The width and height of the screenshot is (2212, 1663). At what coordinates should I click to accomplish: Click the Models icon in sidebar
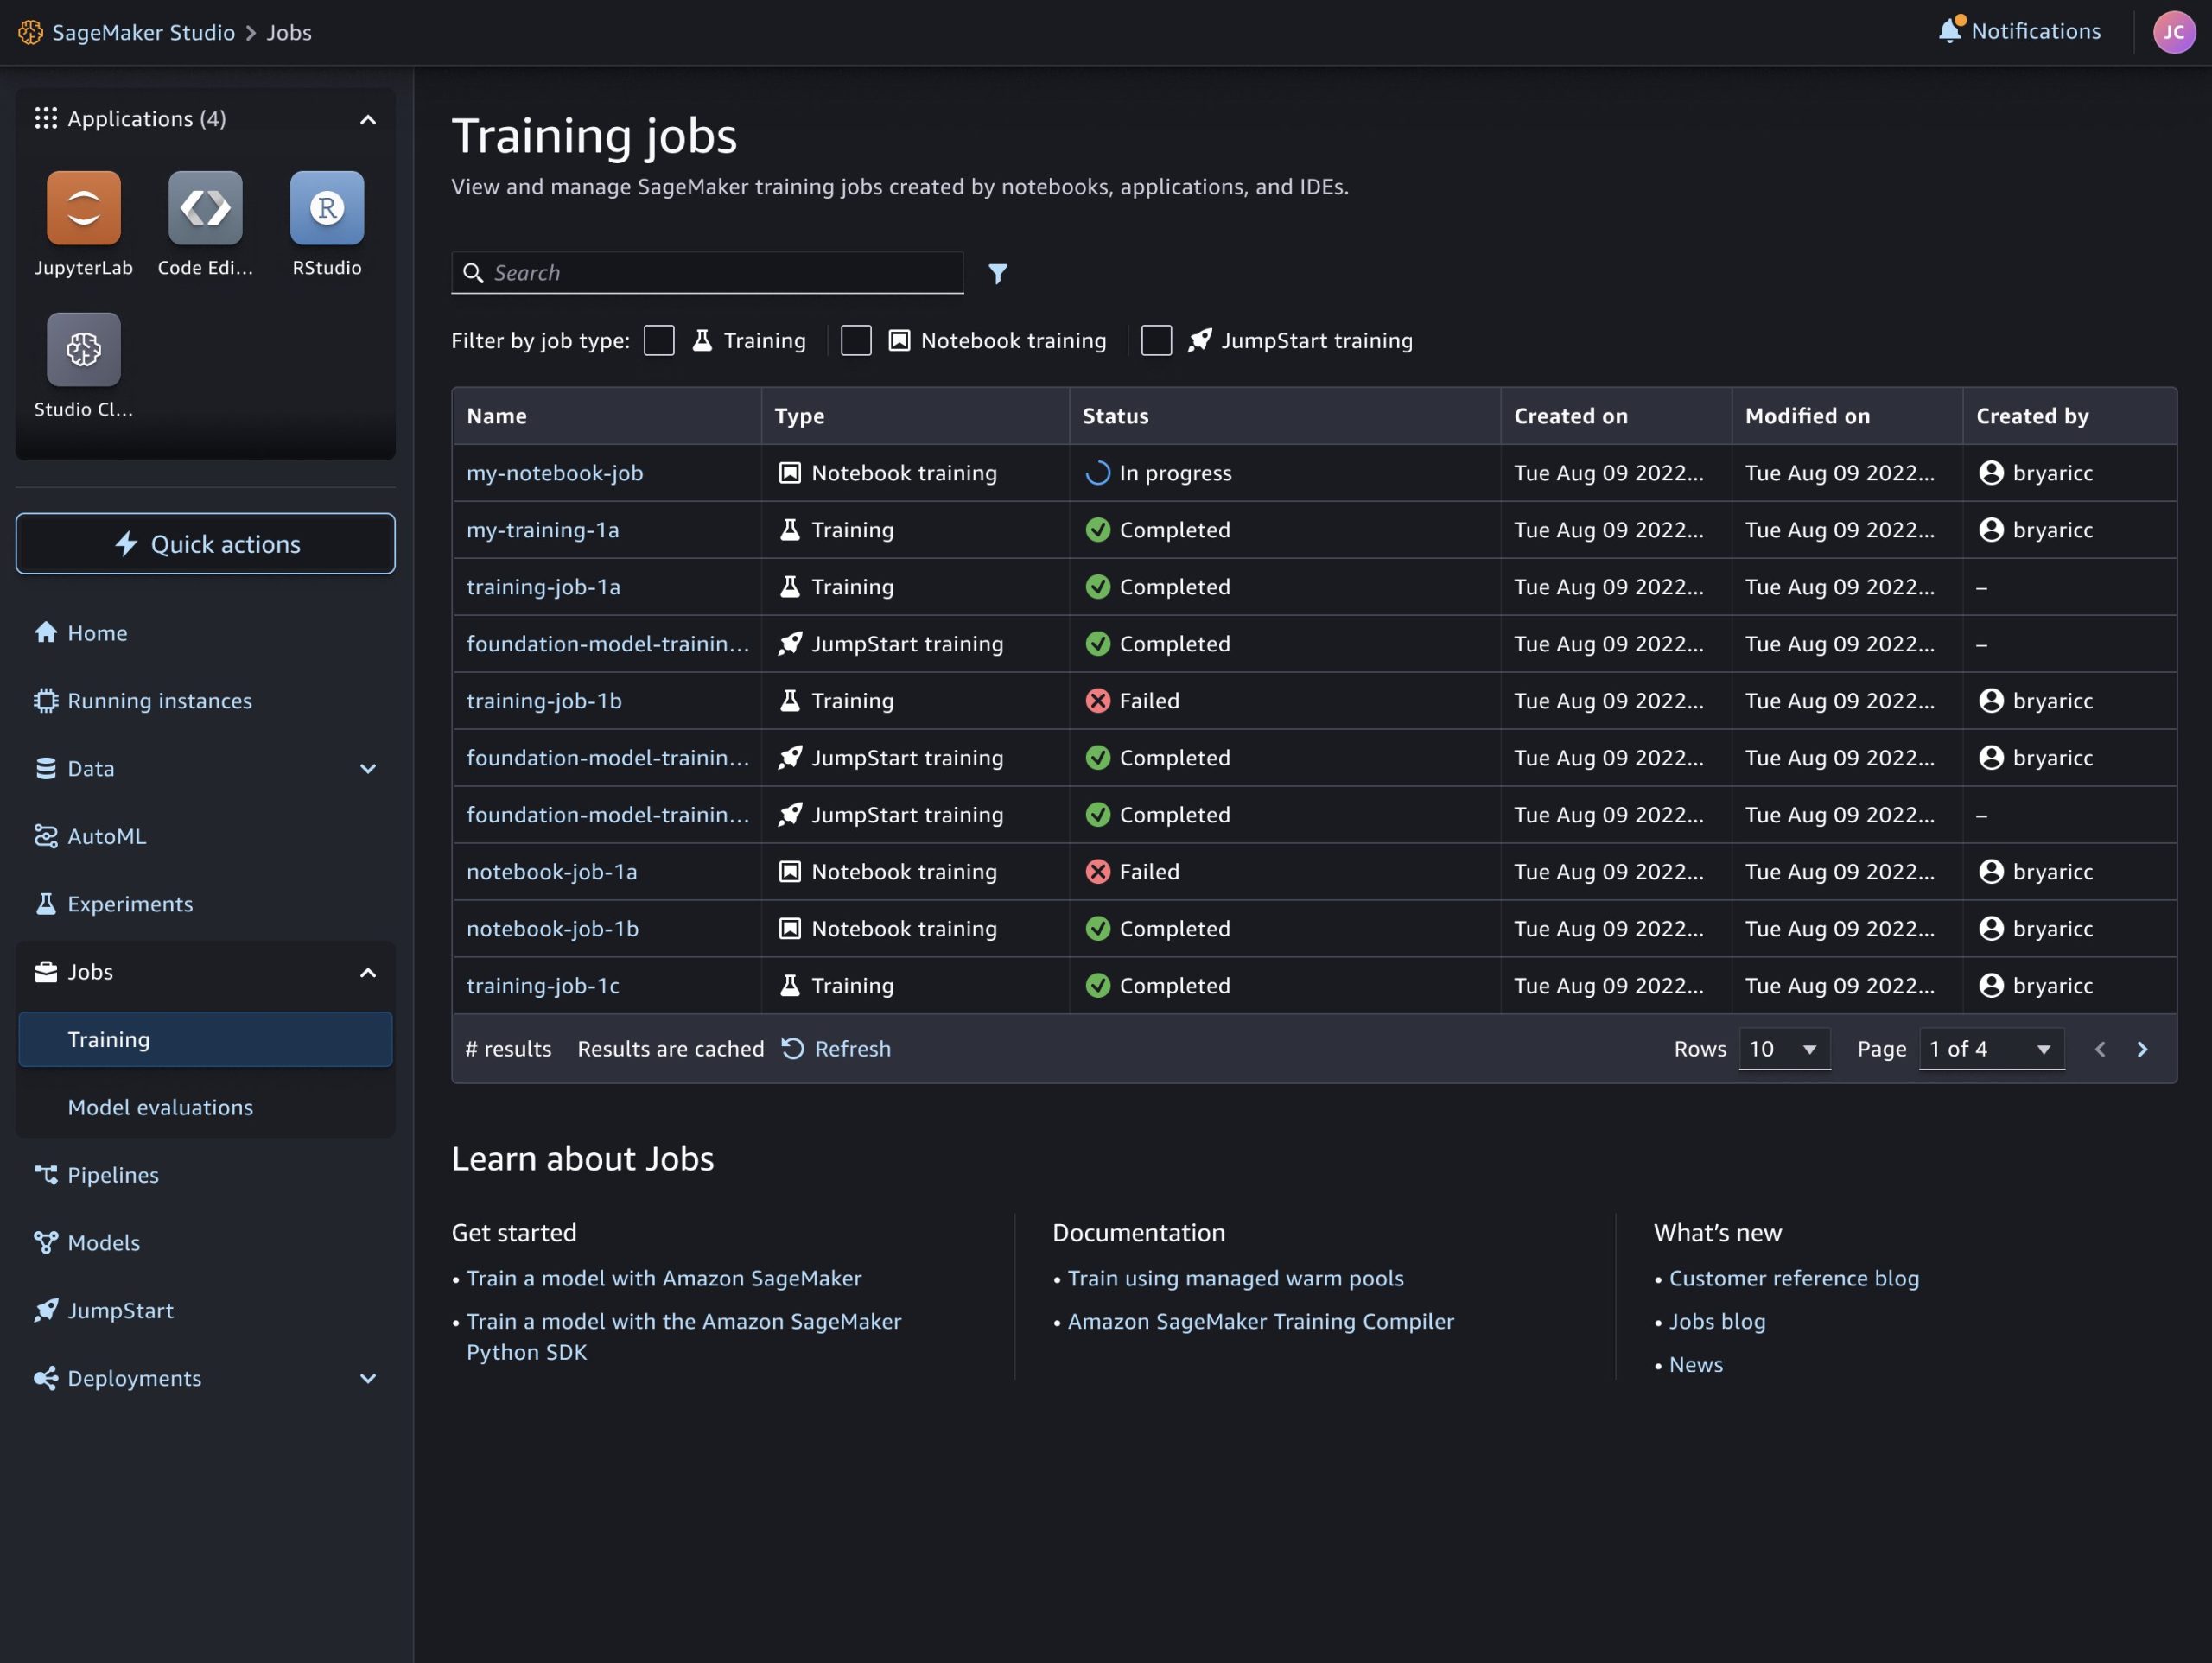coord(46,1242)
